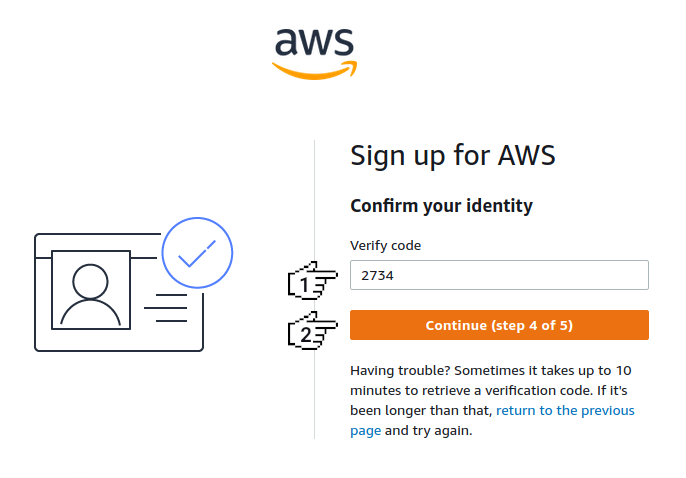Focus the Verify code input field

coord(499,275)
